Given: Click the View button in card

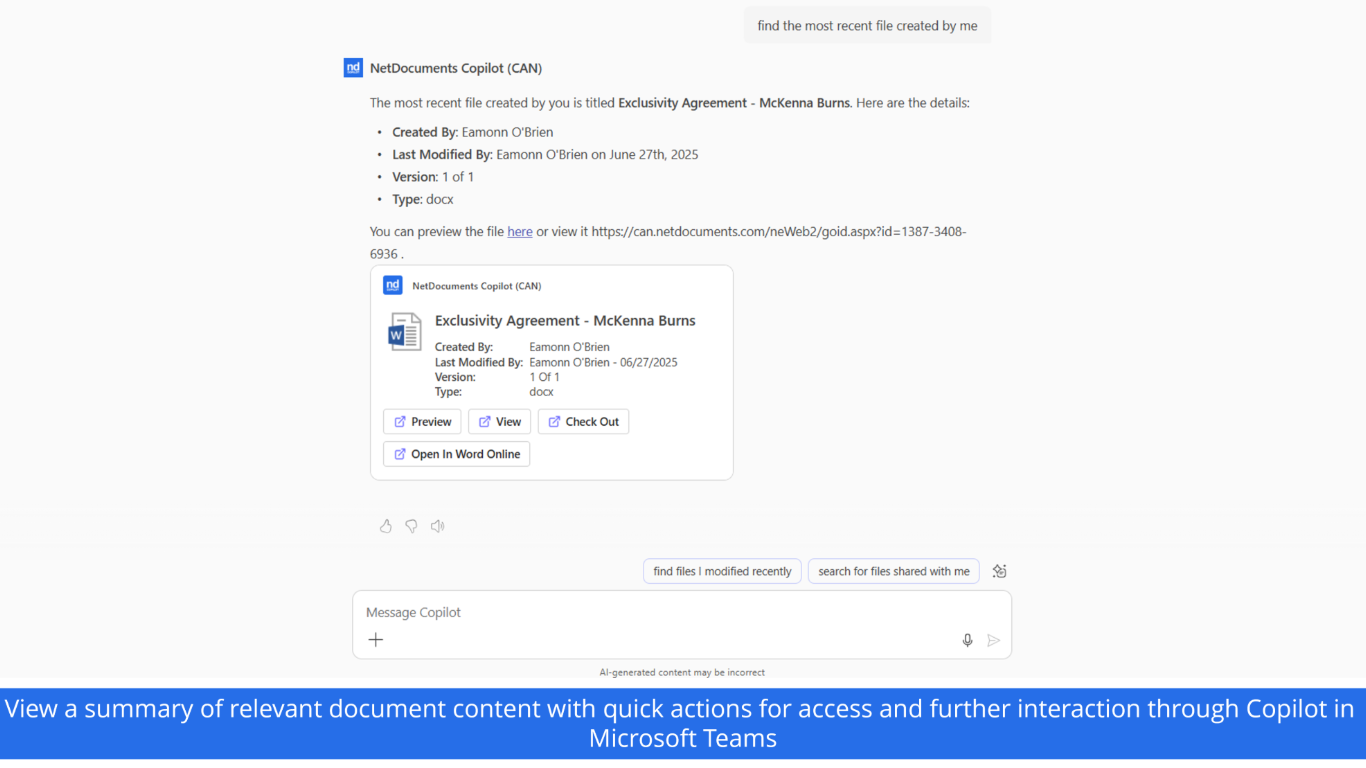Looking at the screenshot, I should pyautogui.click(x=499, y=422).
